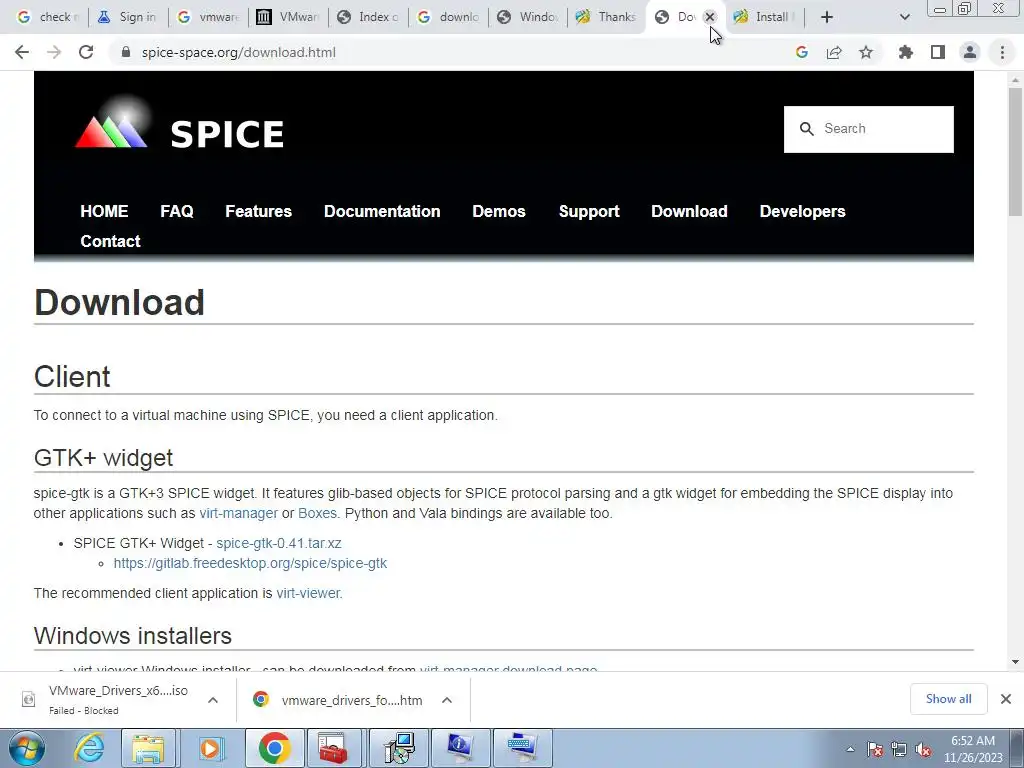Image resolution: width=1024 pixels, height=768 pixels.
Task: Click the page vertical scrollbar thumb
Action: tap(1015, 152)
